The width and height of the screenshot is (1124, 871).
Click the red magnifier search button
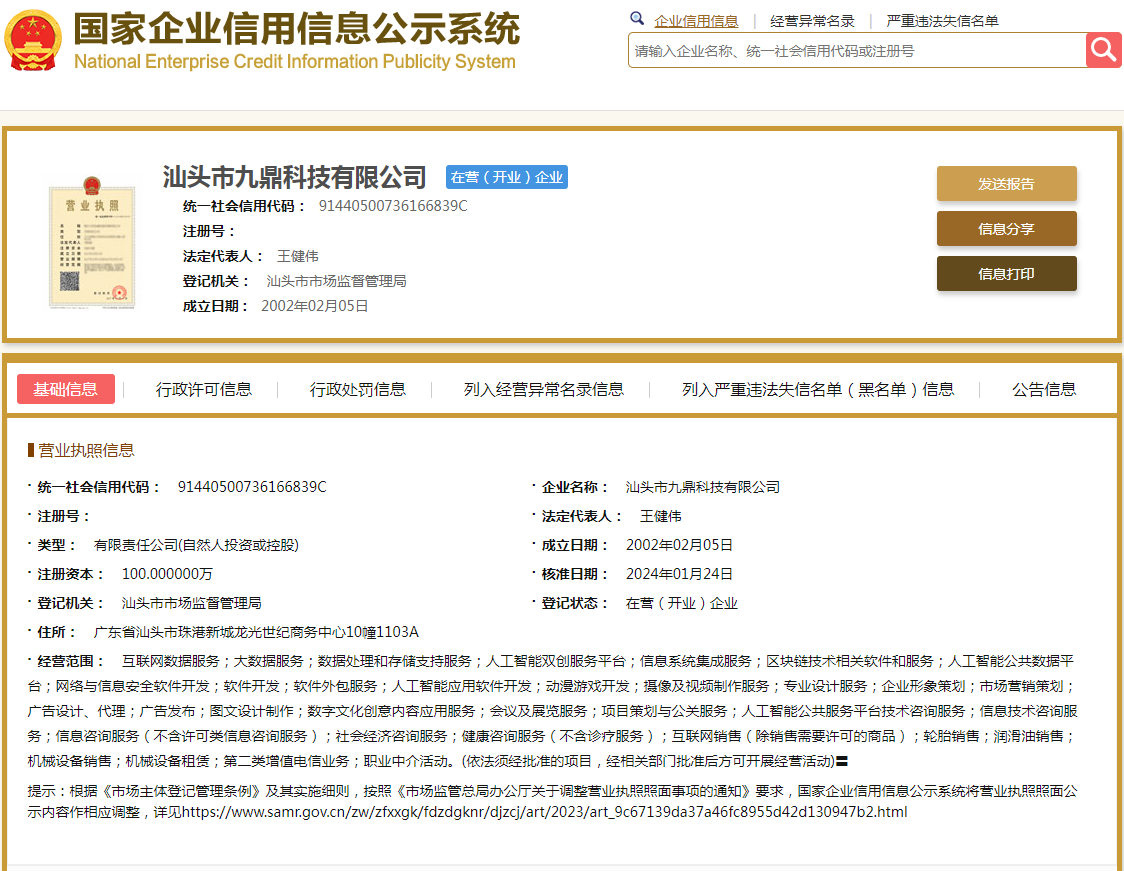(1103, 50)
